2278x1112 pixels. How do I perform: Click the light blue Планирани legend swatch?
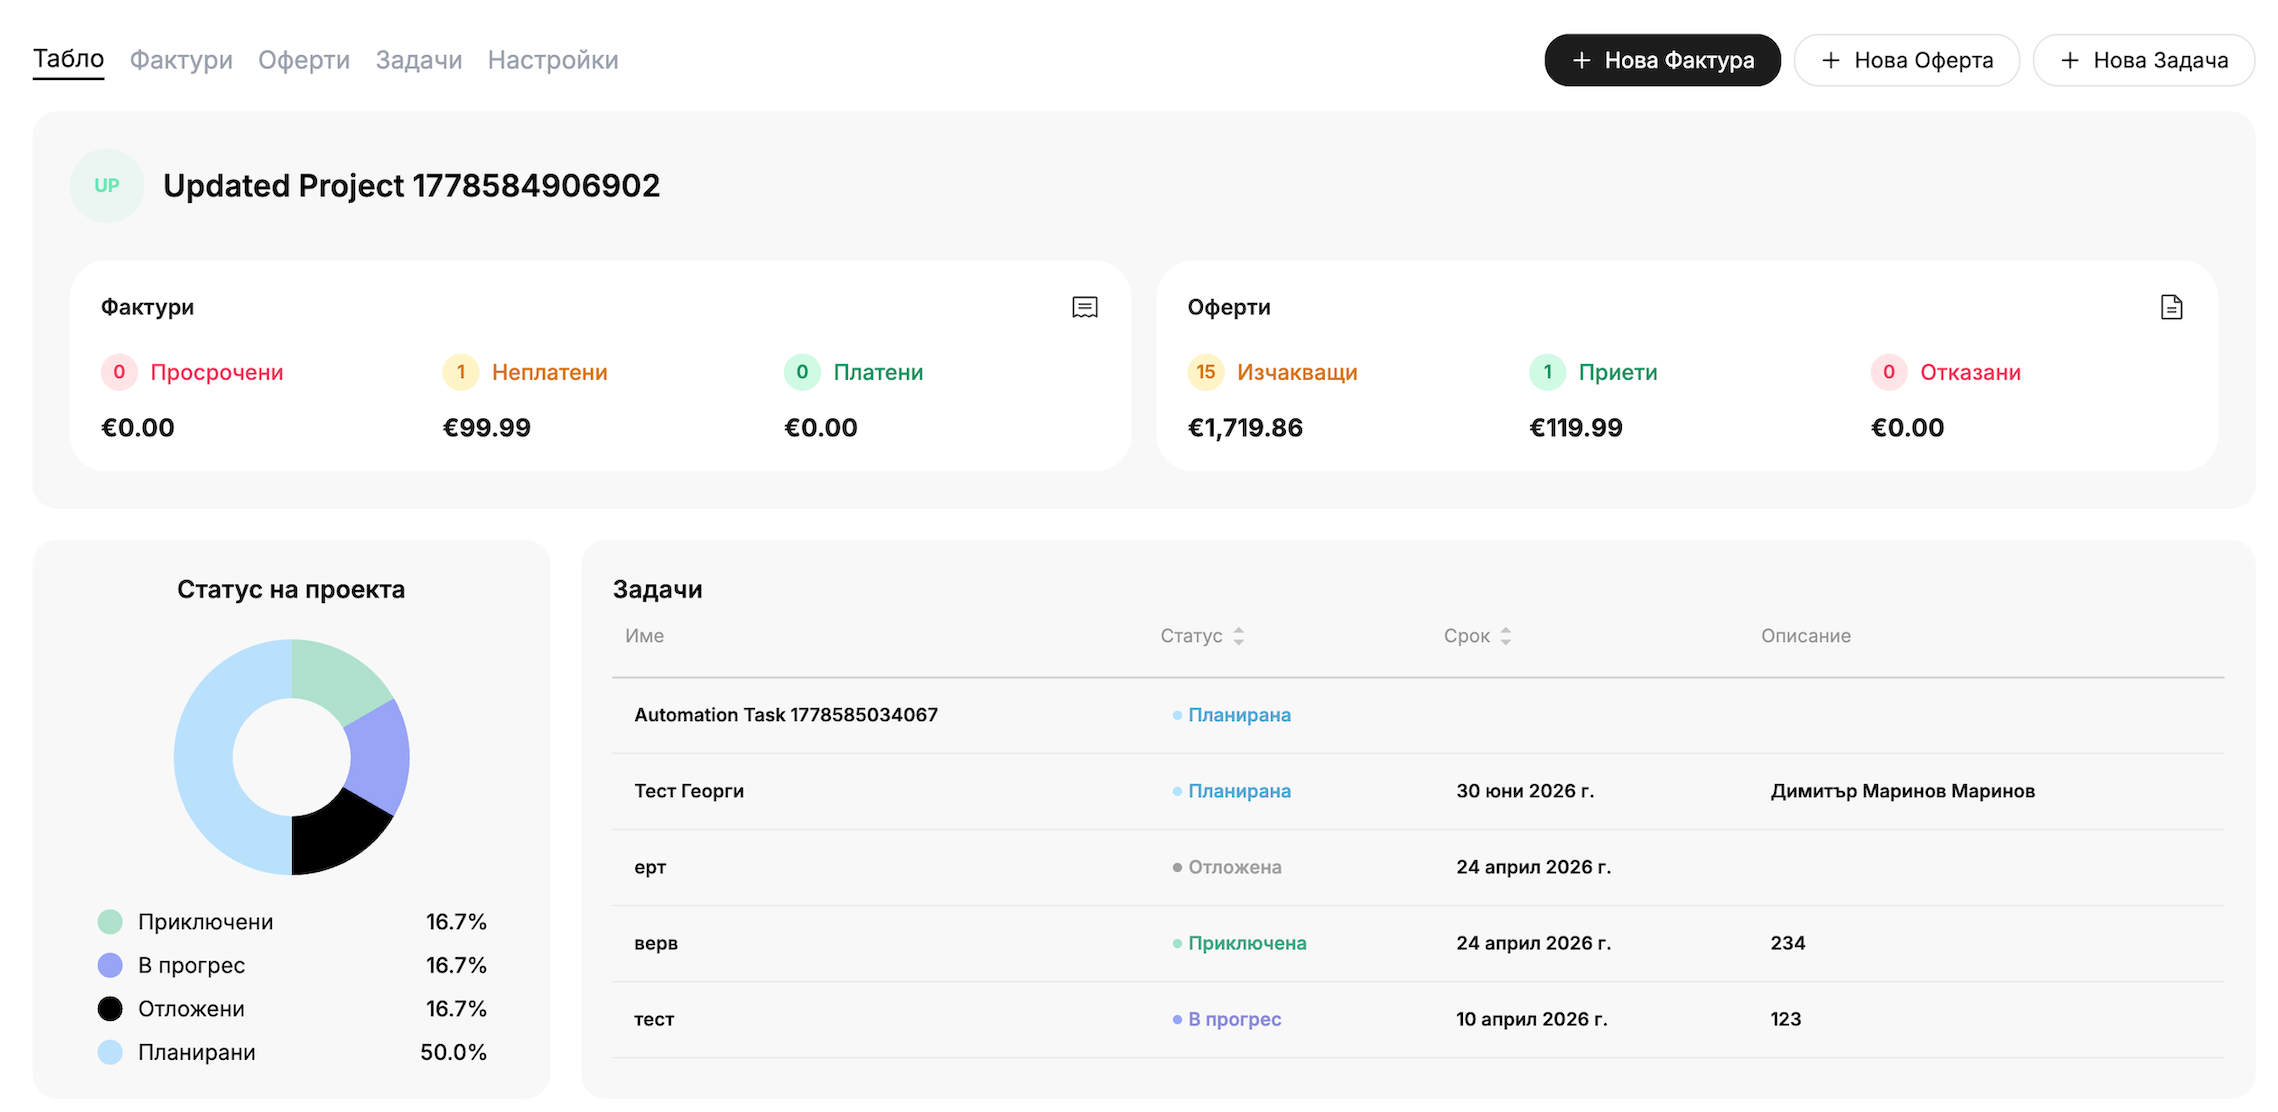[110, 1052]
